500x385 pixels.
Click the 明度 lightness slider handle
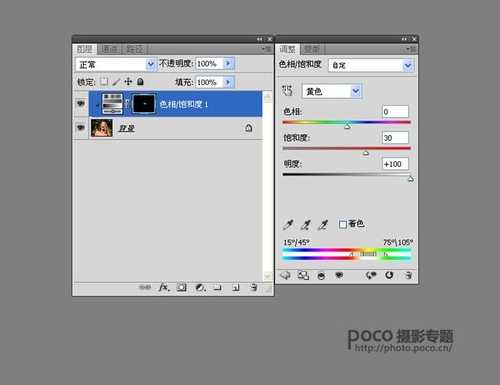click(x=411, y=179)
